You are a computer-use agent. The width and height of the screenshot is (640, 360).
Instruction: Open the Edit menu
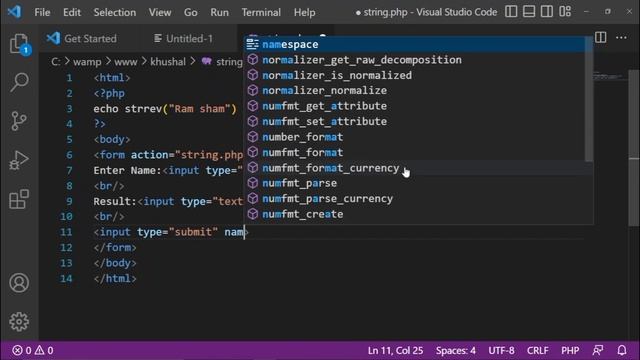pos(72,12)
